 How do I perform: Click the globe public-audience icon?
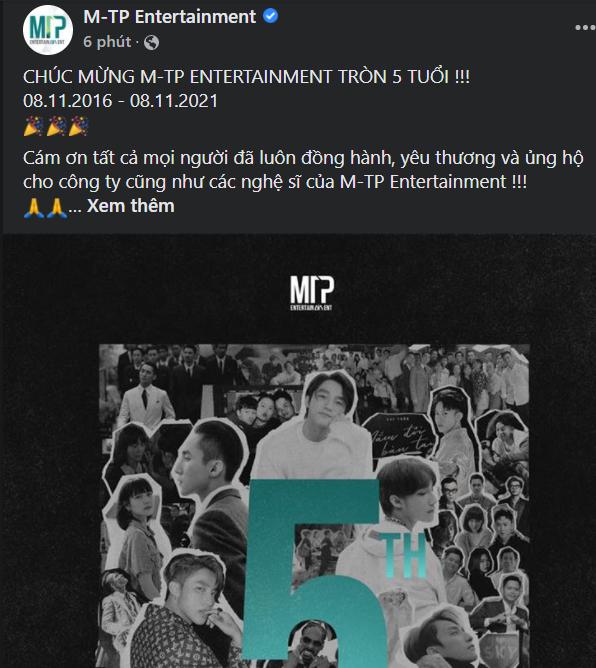(151, 42)
